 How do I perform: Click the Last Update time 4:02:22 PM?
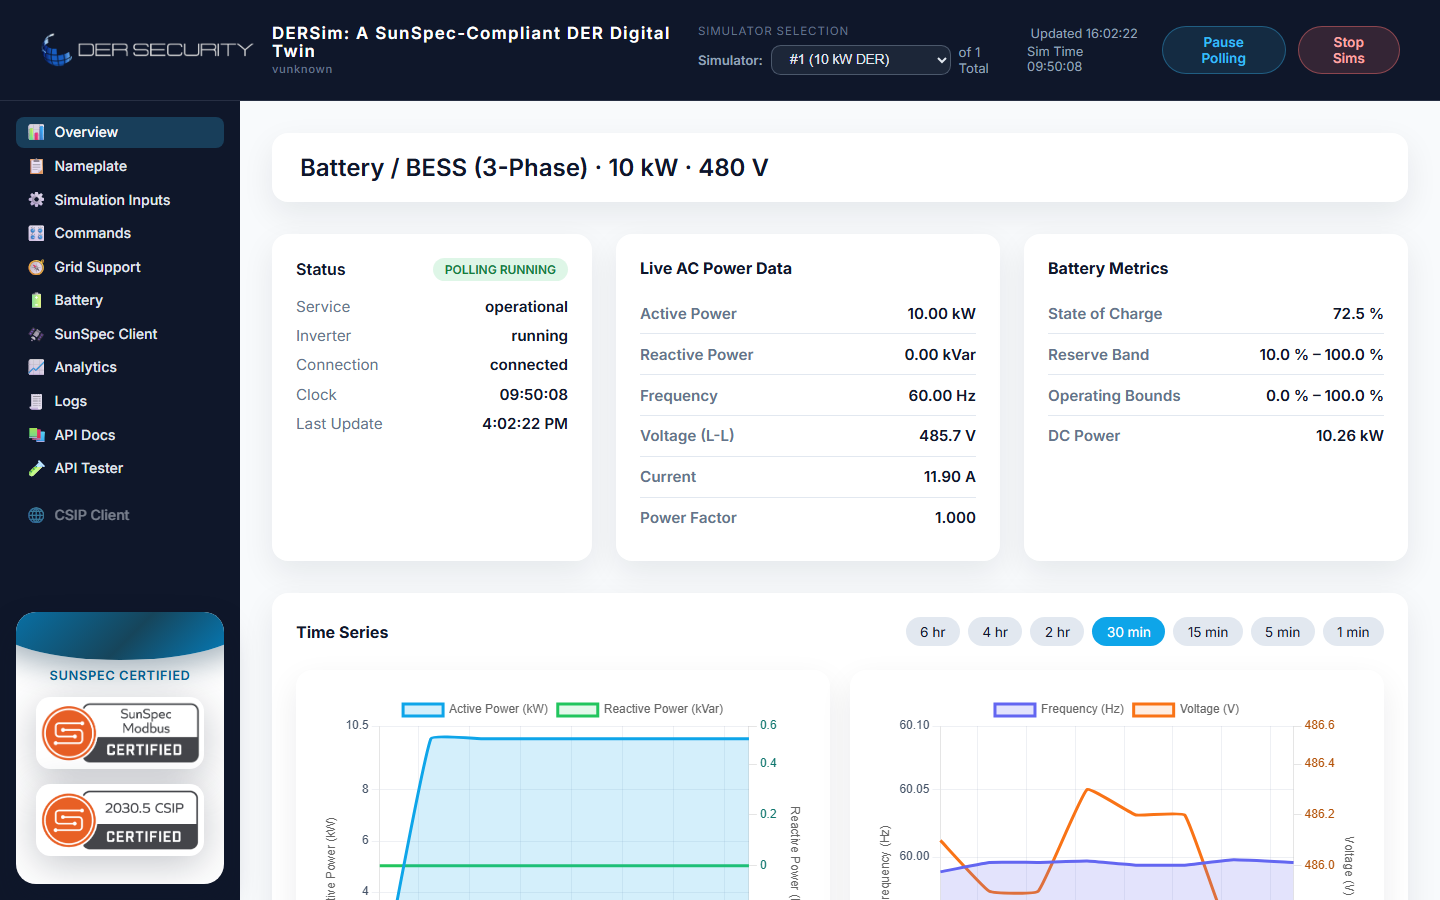[x=525, y=424]
